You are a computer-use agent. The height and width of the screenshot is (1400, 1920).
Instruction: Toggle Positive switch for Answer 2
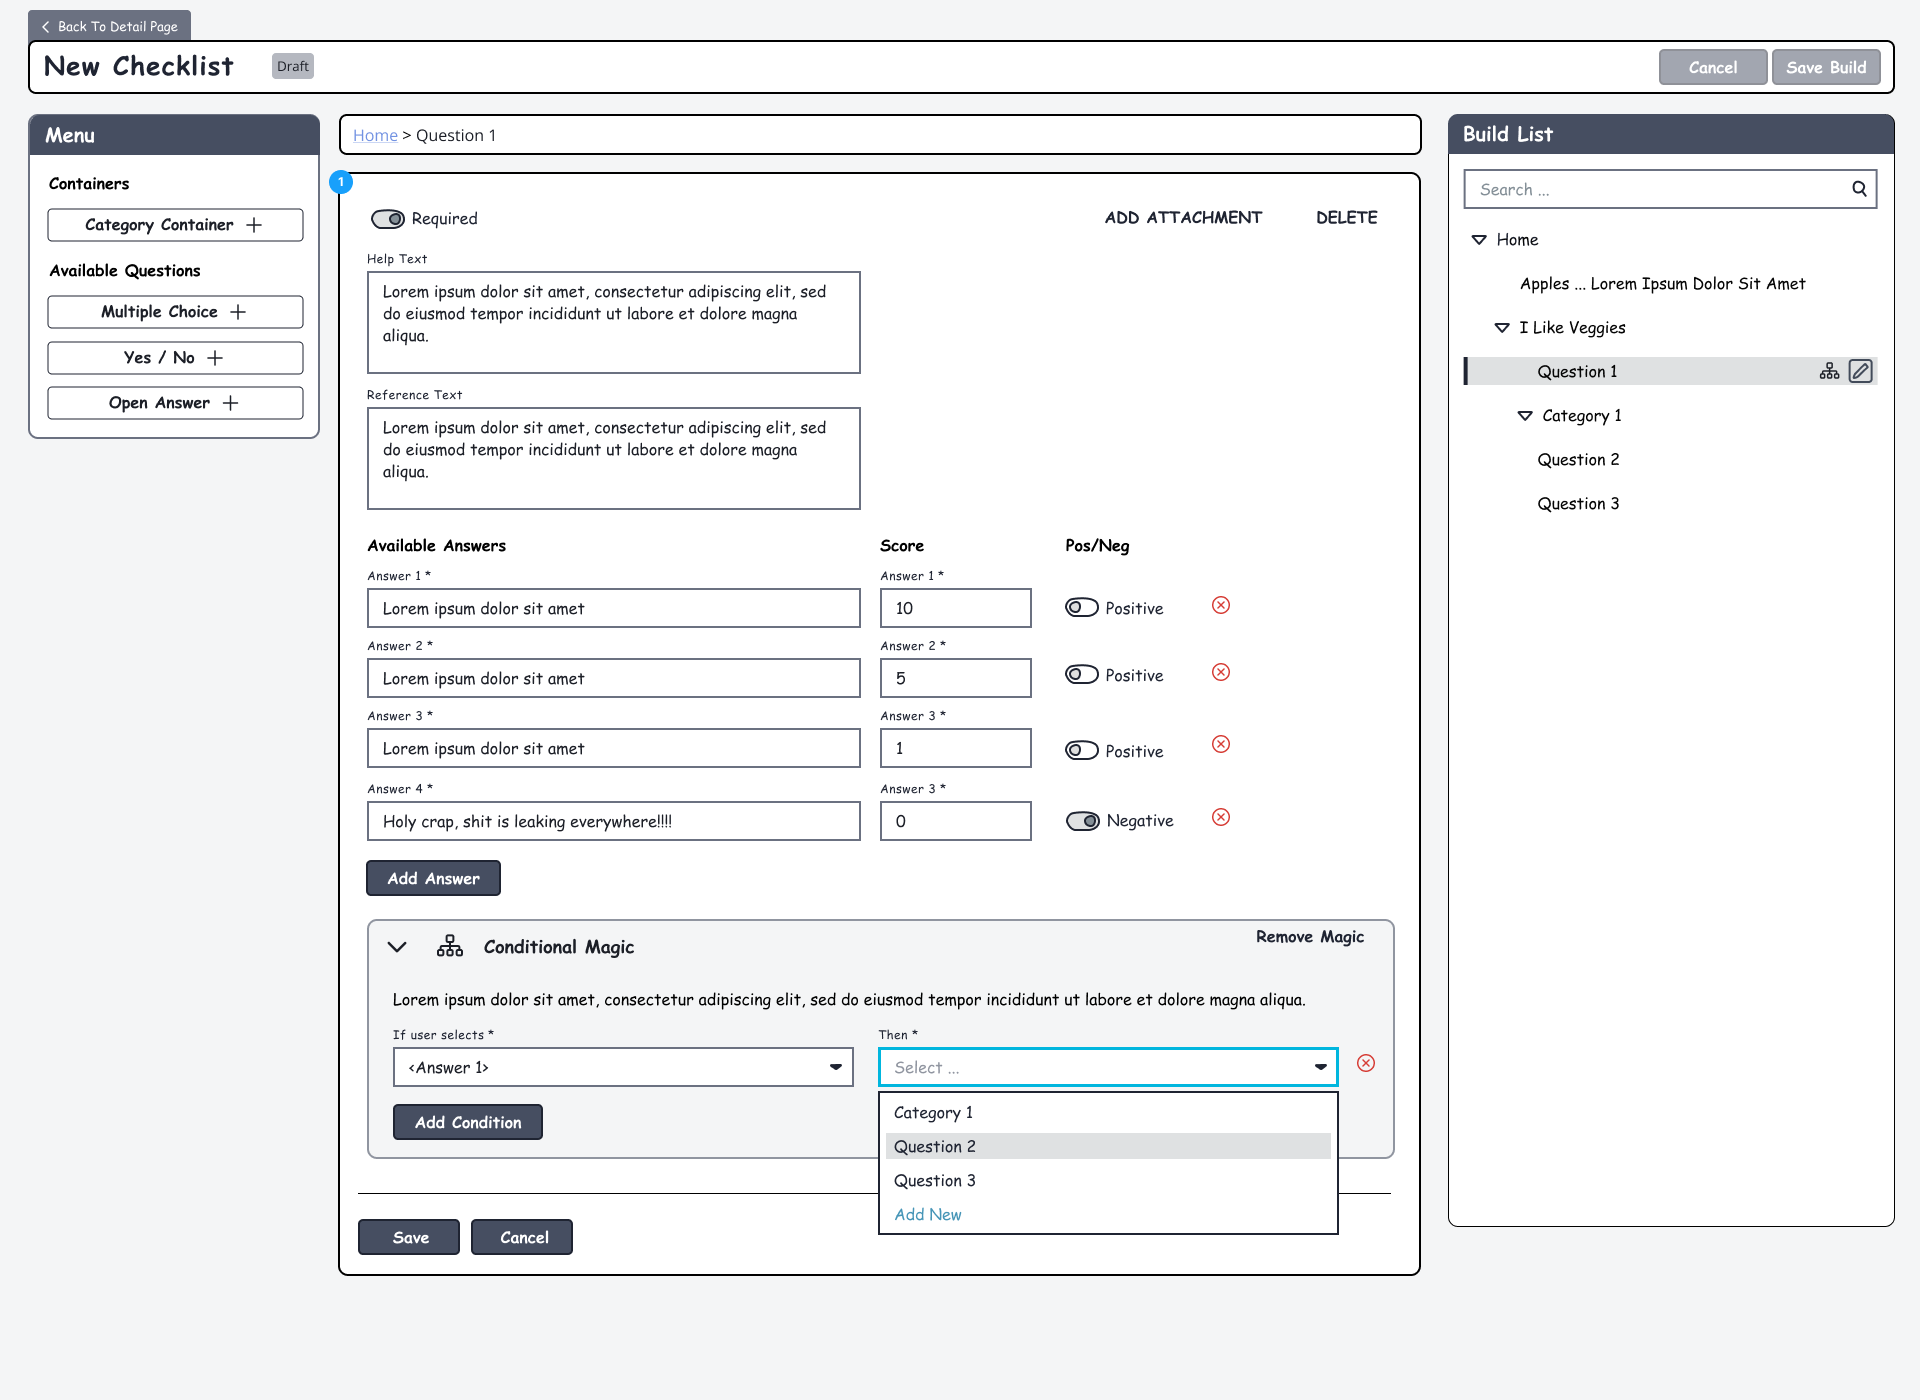[1082, 675]
